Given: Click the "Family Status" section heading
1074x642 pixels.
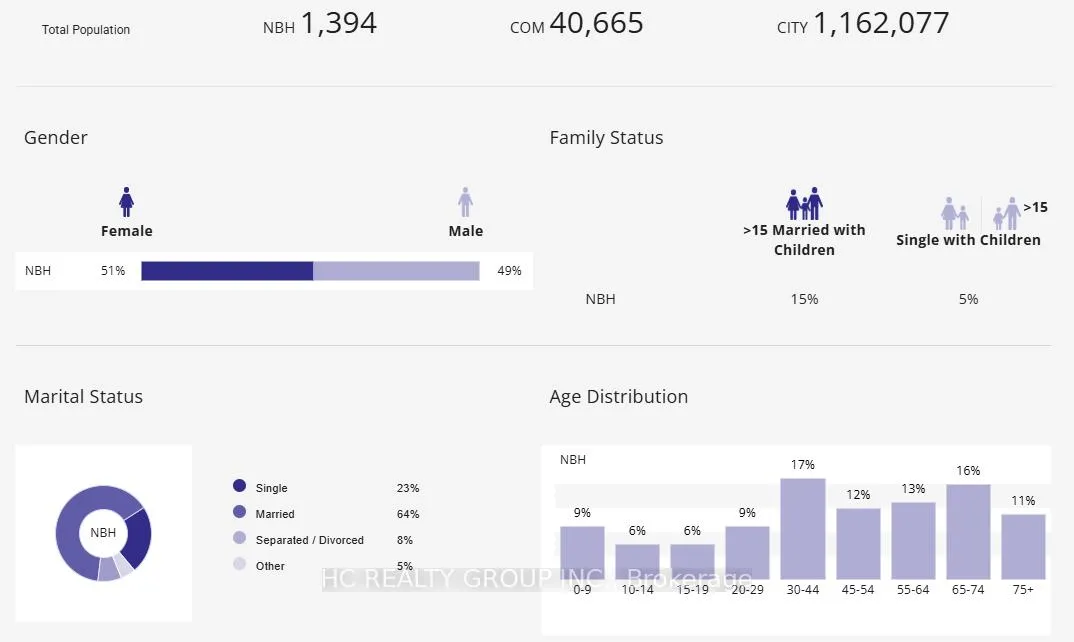Looking at the screenshot, I should (606, 138).
